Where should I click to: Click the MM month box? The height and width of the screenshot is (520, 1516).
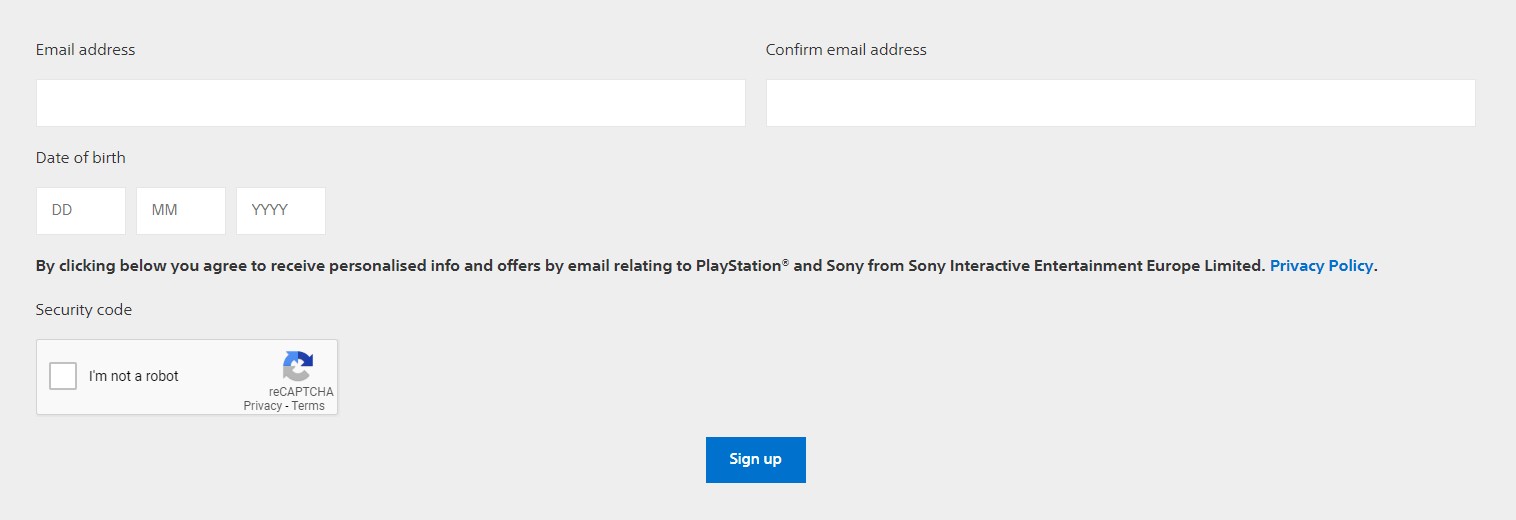tap(181, 211)
